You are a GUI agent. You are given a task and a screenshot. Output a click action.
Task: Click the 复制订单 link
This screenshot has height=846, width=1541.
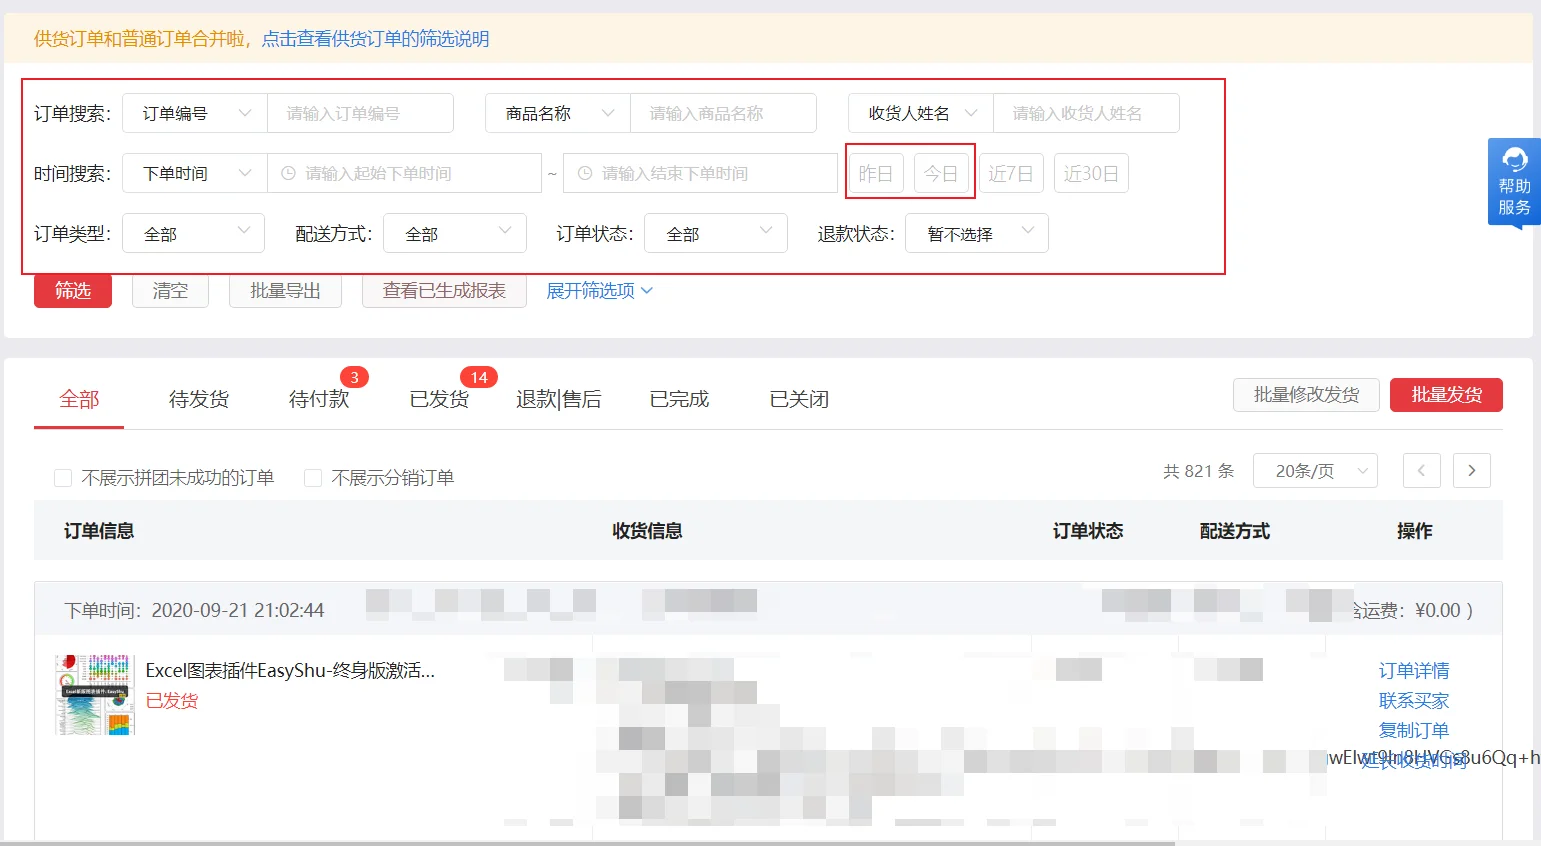click(x=1414, y=730)
